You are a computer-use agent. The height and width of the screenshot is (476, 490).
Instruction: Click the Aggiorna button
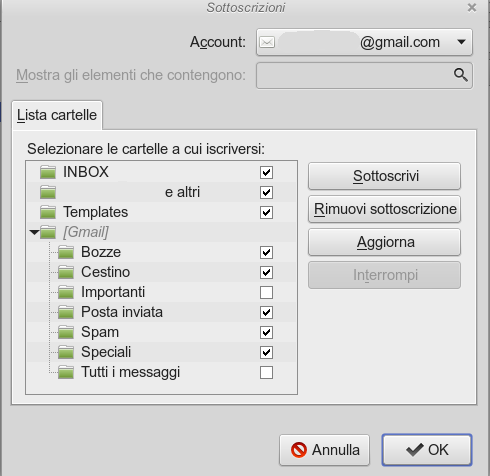384,242
